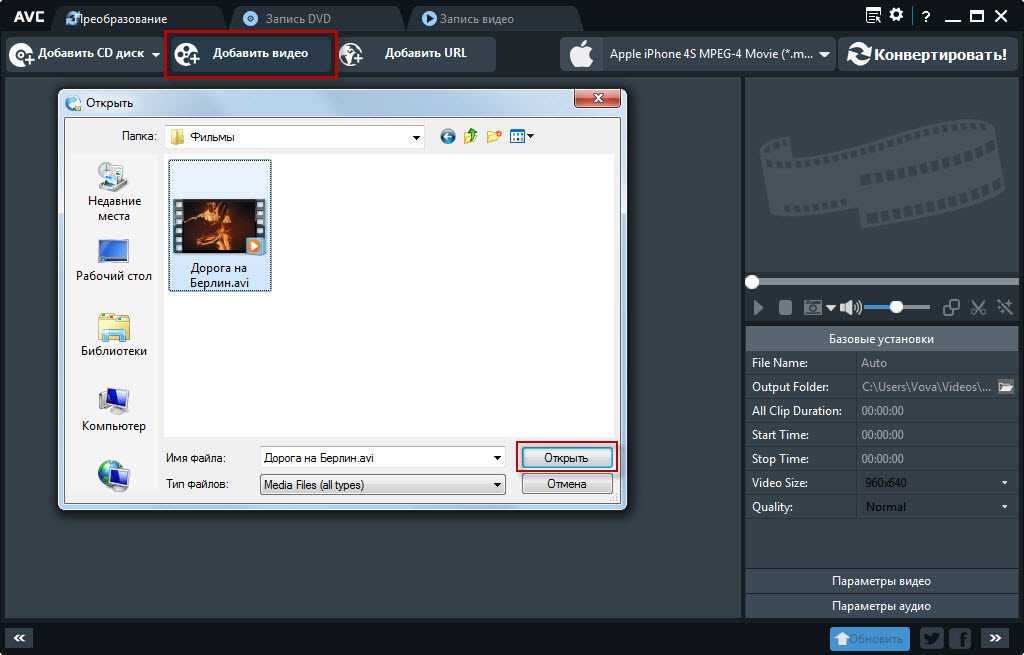Select the Дорога на Берлин.avi thumbnail
1024x655 pixels.
tap(219, 226)
